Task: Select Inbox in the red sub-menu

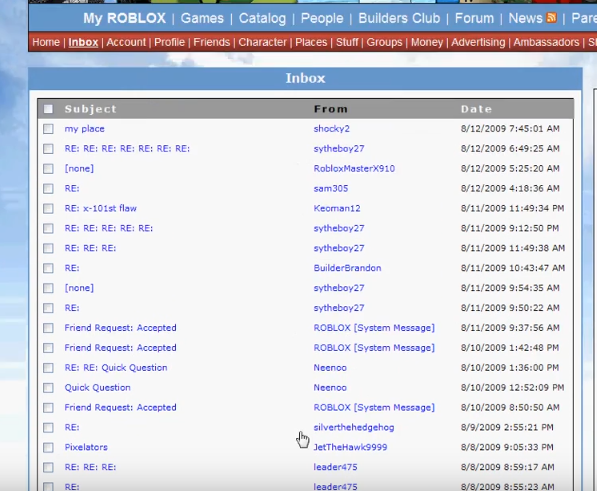Action: [83, 42]
